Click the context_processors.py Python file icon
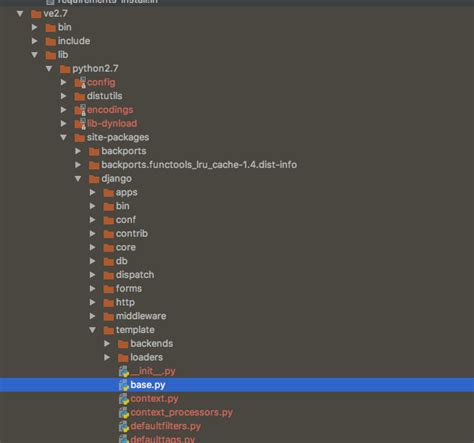This screenshot has width=474, height=443. pos(124,413)
